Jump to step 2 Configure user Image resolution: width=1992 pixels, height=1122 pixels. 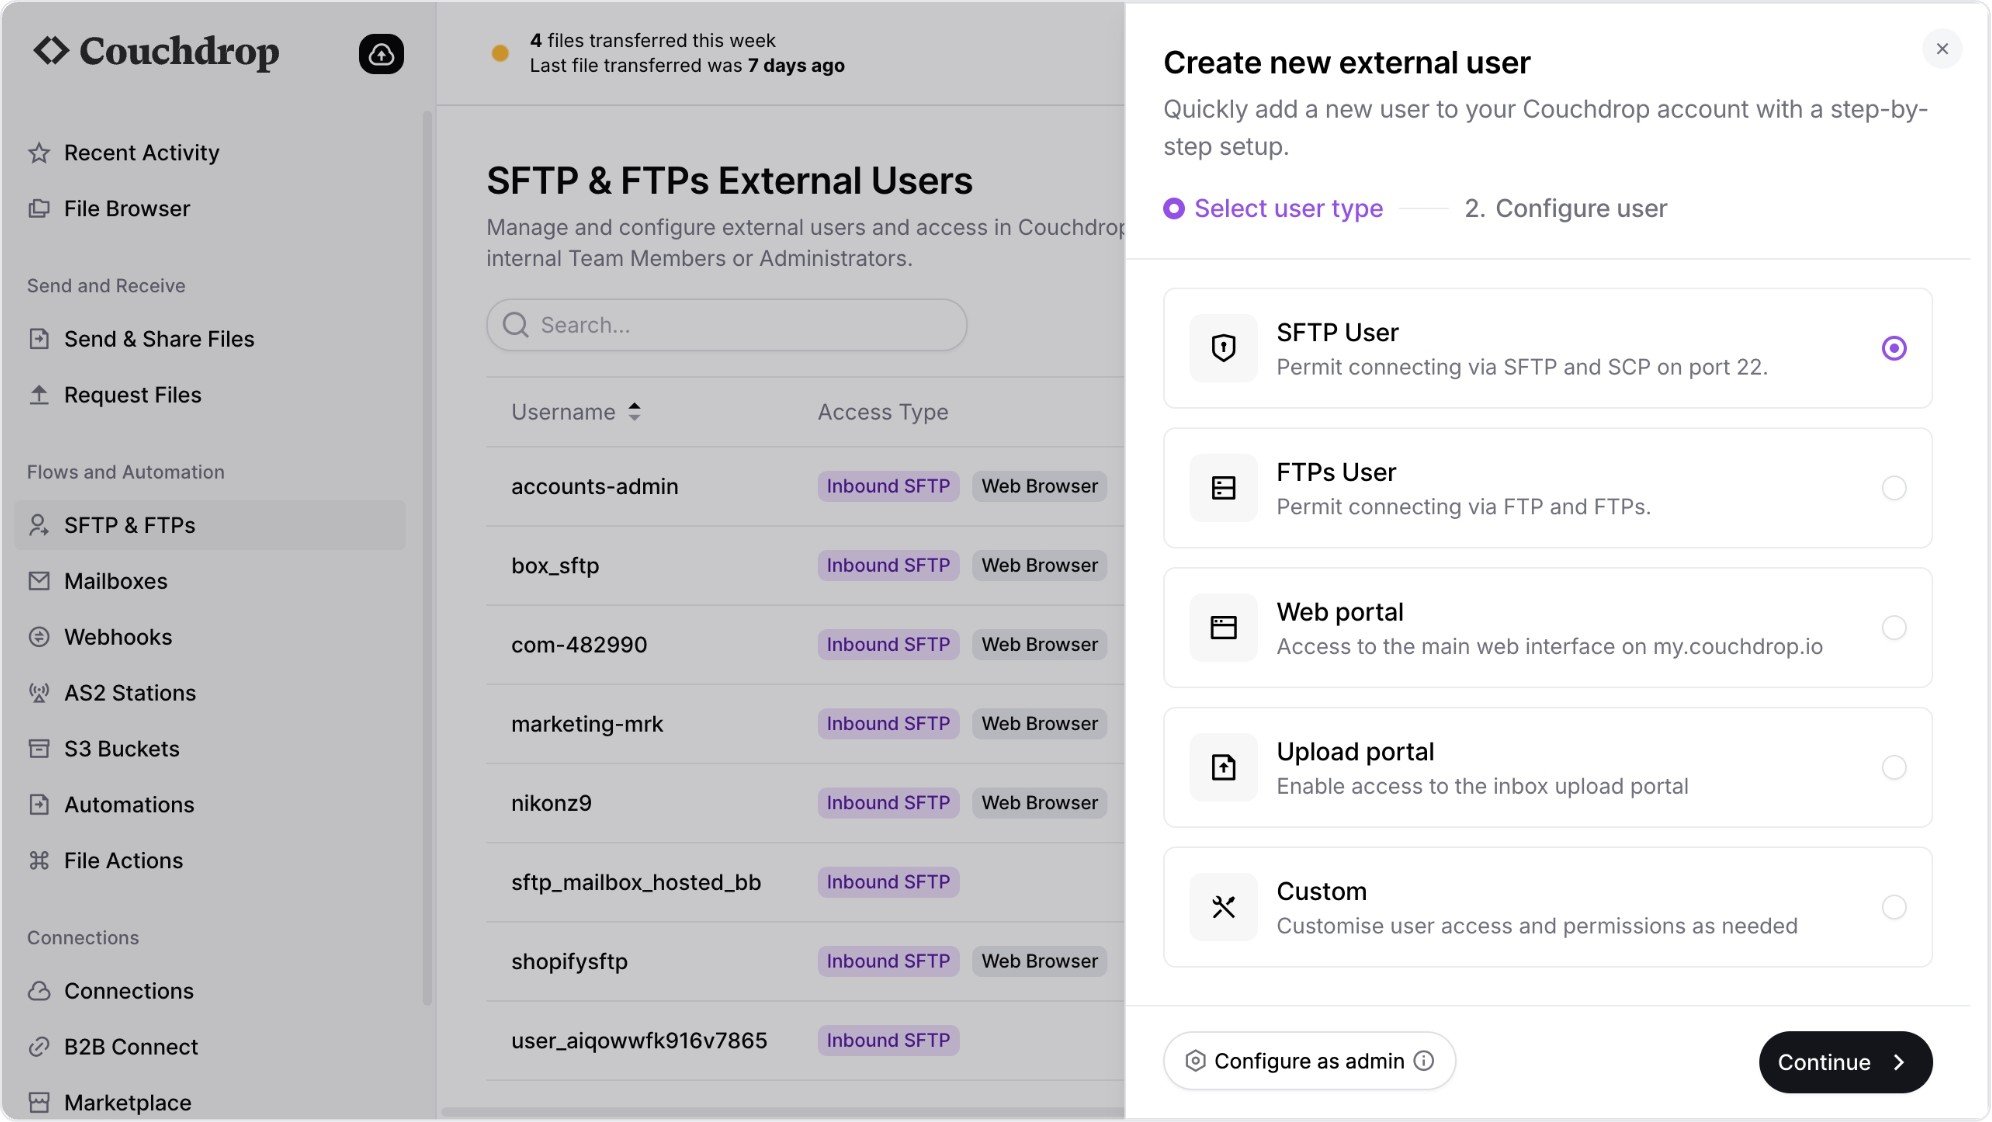(1565, 208)
